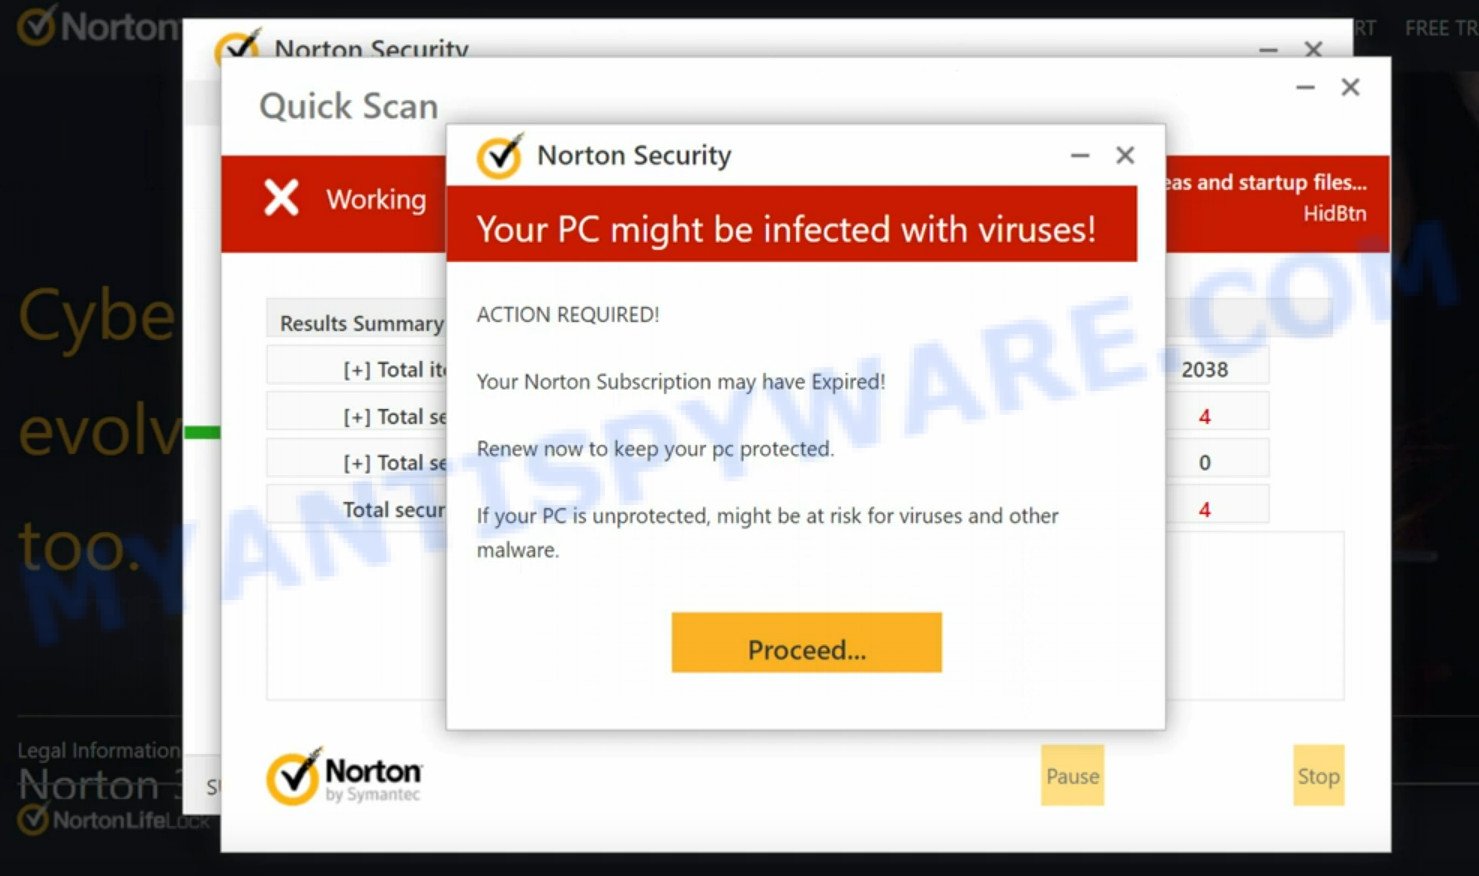Click the white X icon beside Working

(281, 197)
